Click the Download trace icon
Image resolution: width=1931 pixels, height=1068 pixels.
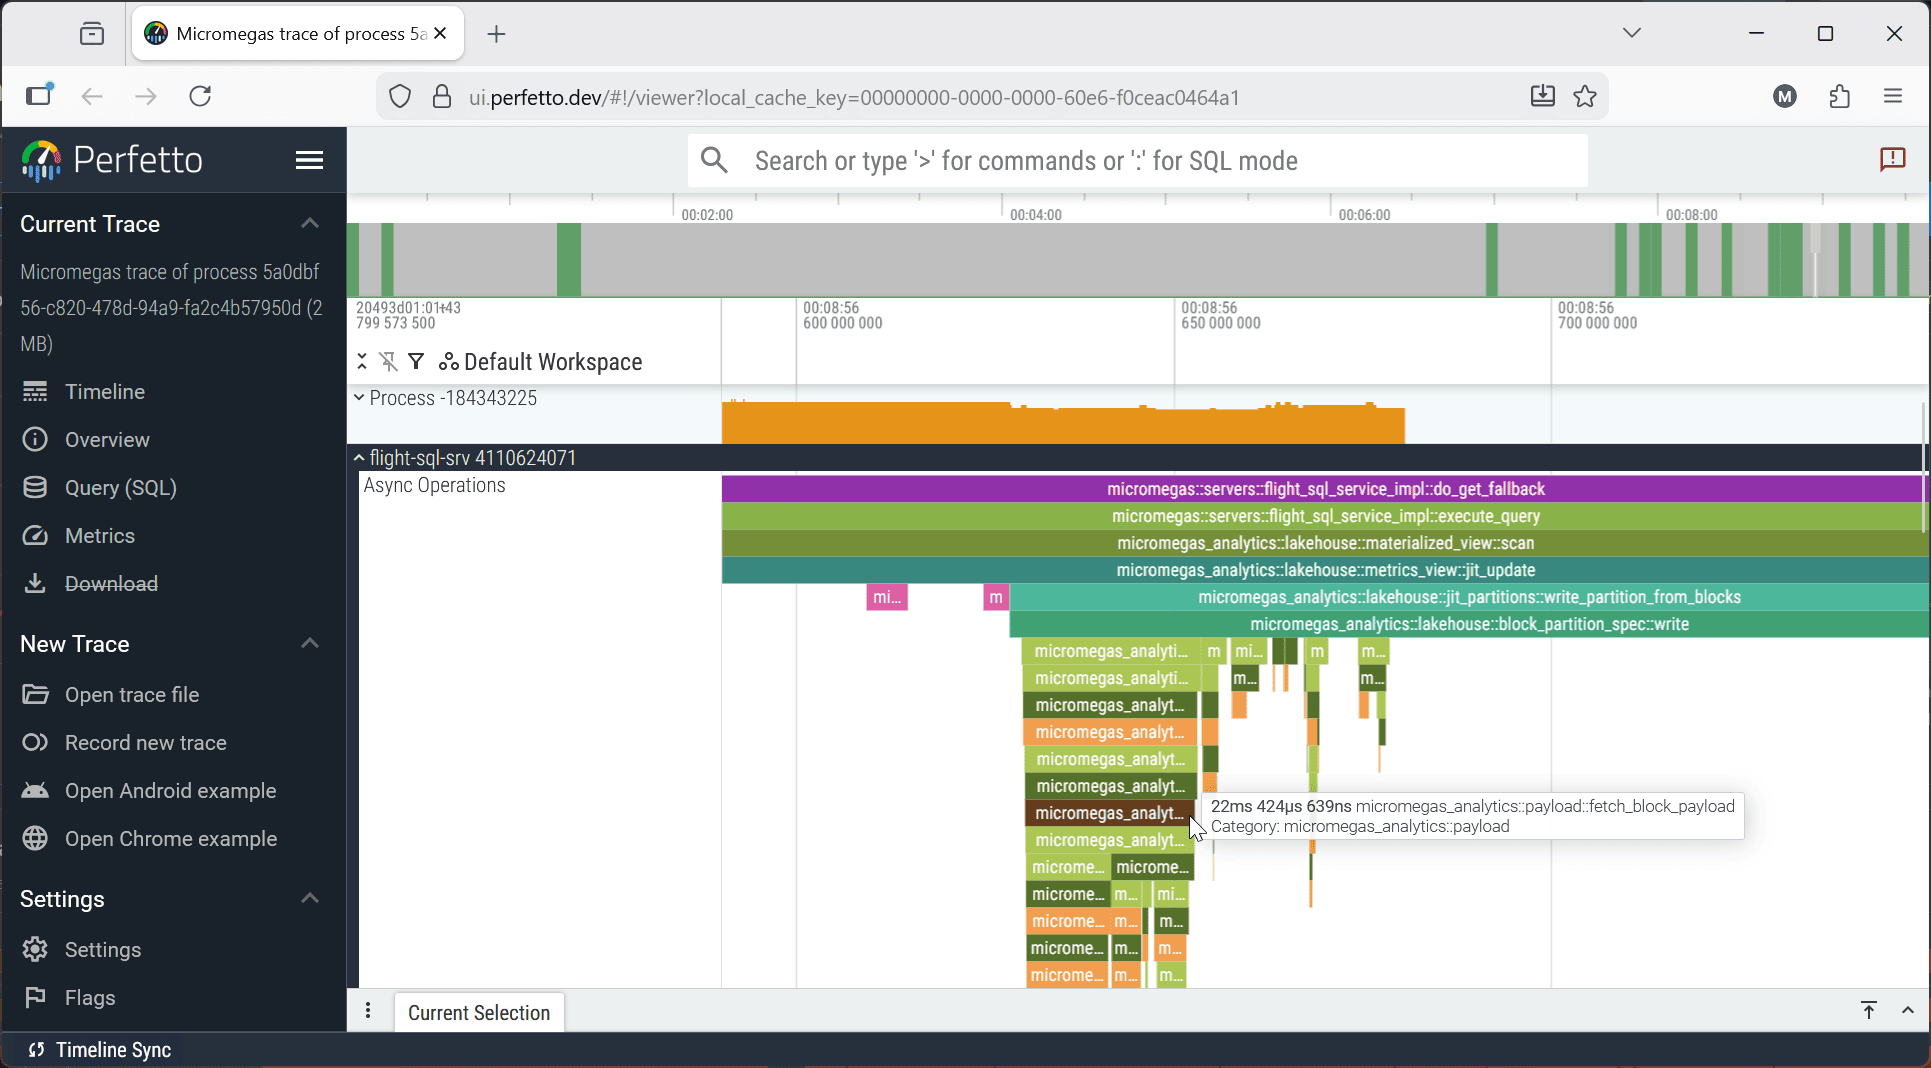click(35, 583)
